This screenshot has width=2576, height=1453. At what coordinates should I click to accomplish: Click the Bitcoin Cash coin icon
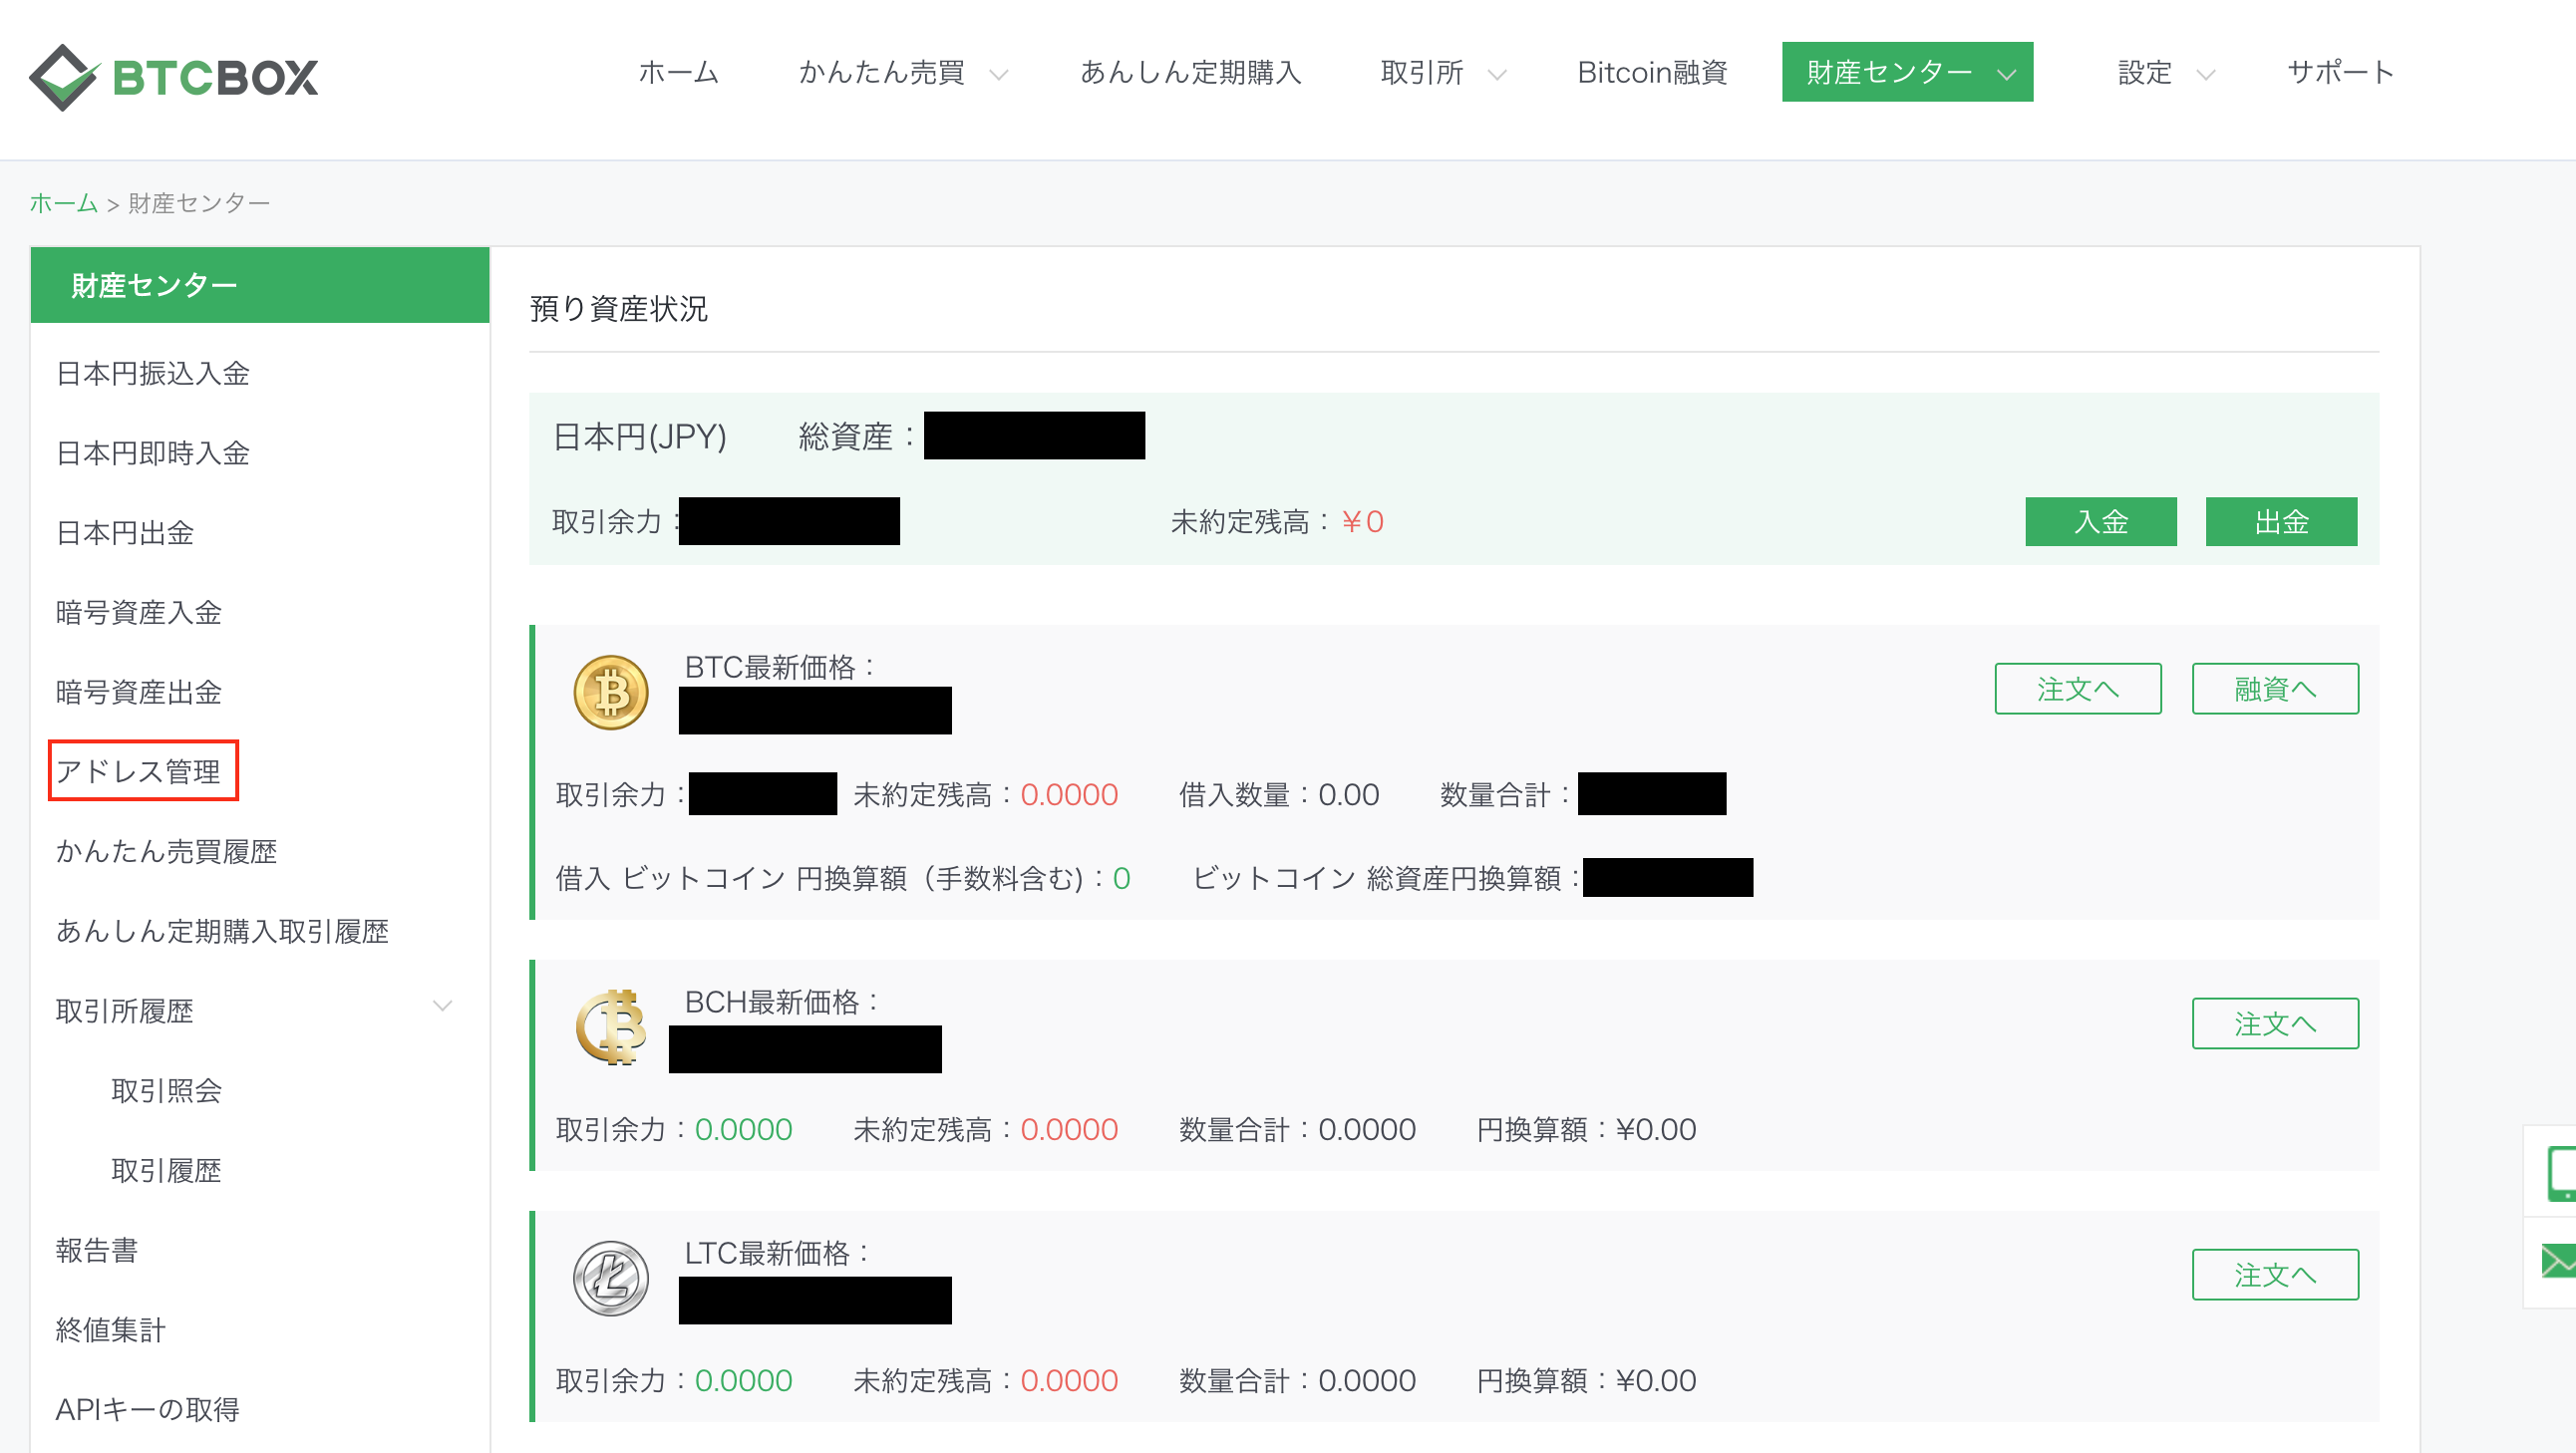(610, 1027)
